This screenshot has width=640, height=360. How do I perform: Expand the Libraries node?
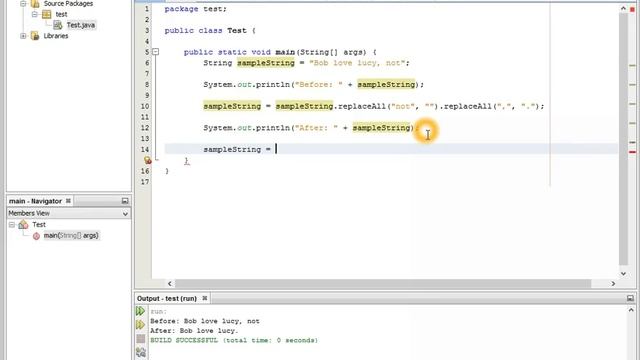23,36
